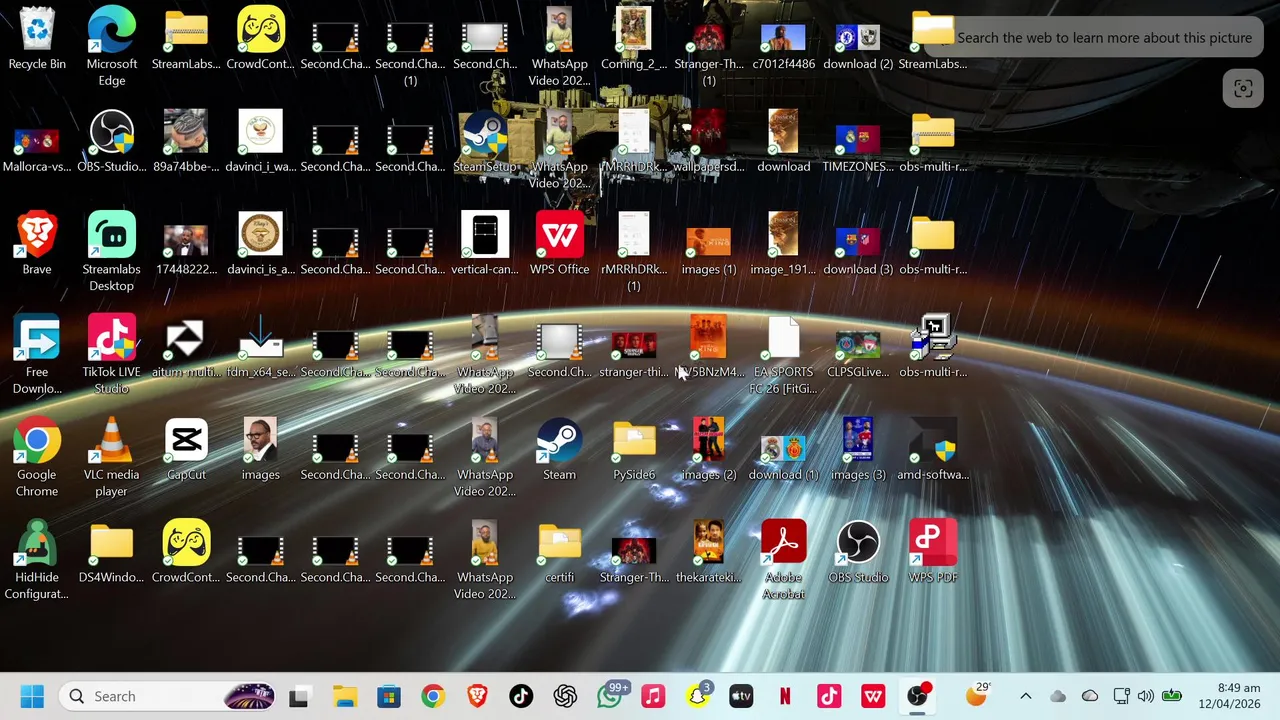Select the images (2) file
Screen dimensions: 1280x720
(x=708, y=450)
